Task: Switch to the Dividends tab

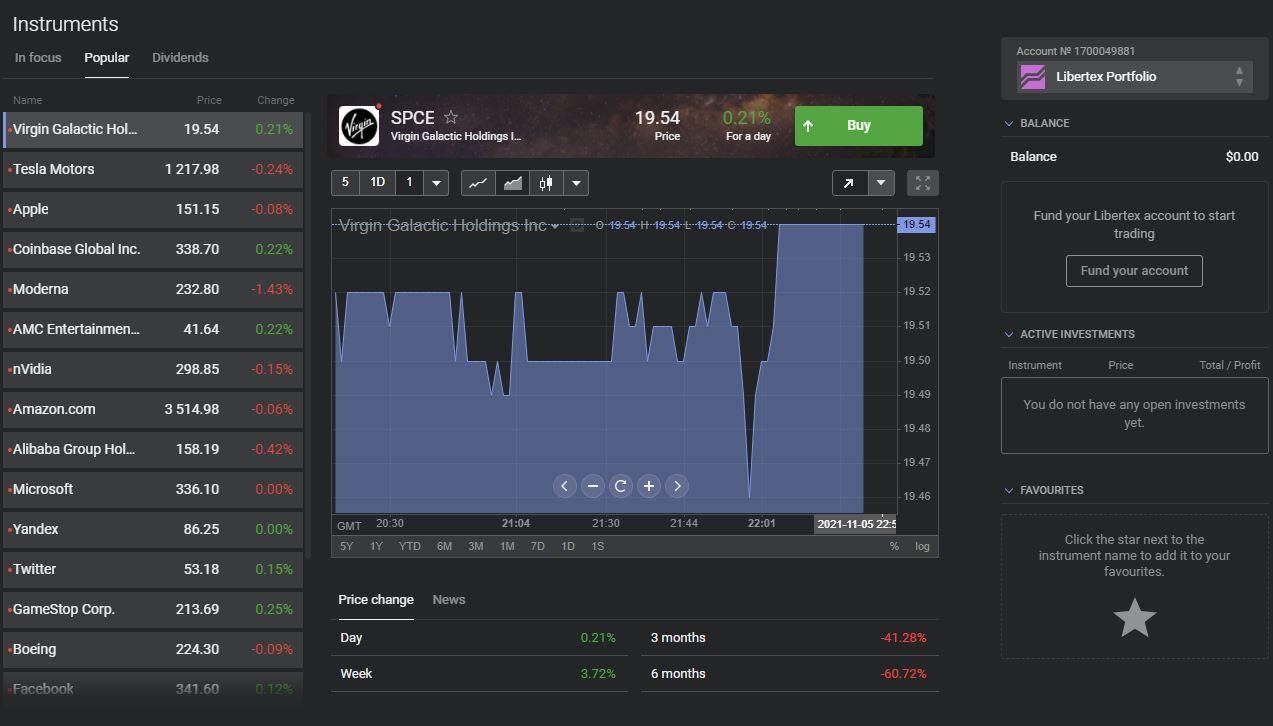Action: coord(180,58)
